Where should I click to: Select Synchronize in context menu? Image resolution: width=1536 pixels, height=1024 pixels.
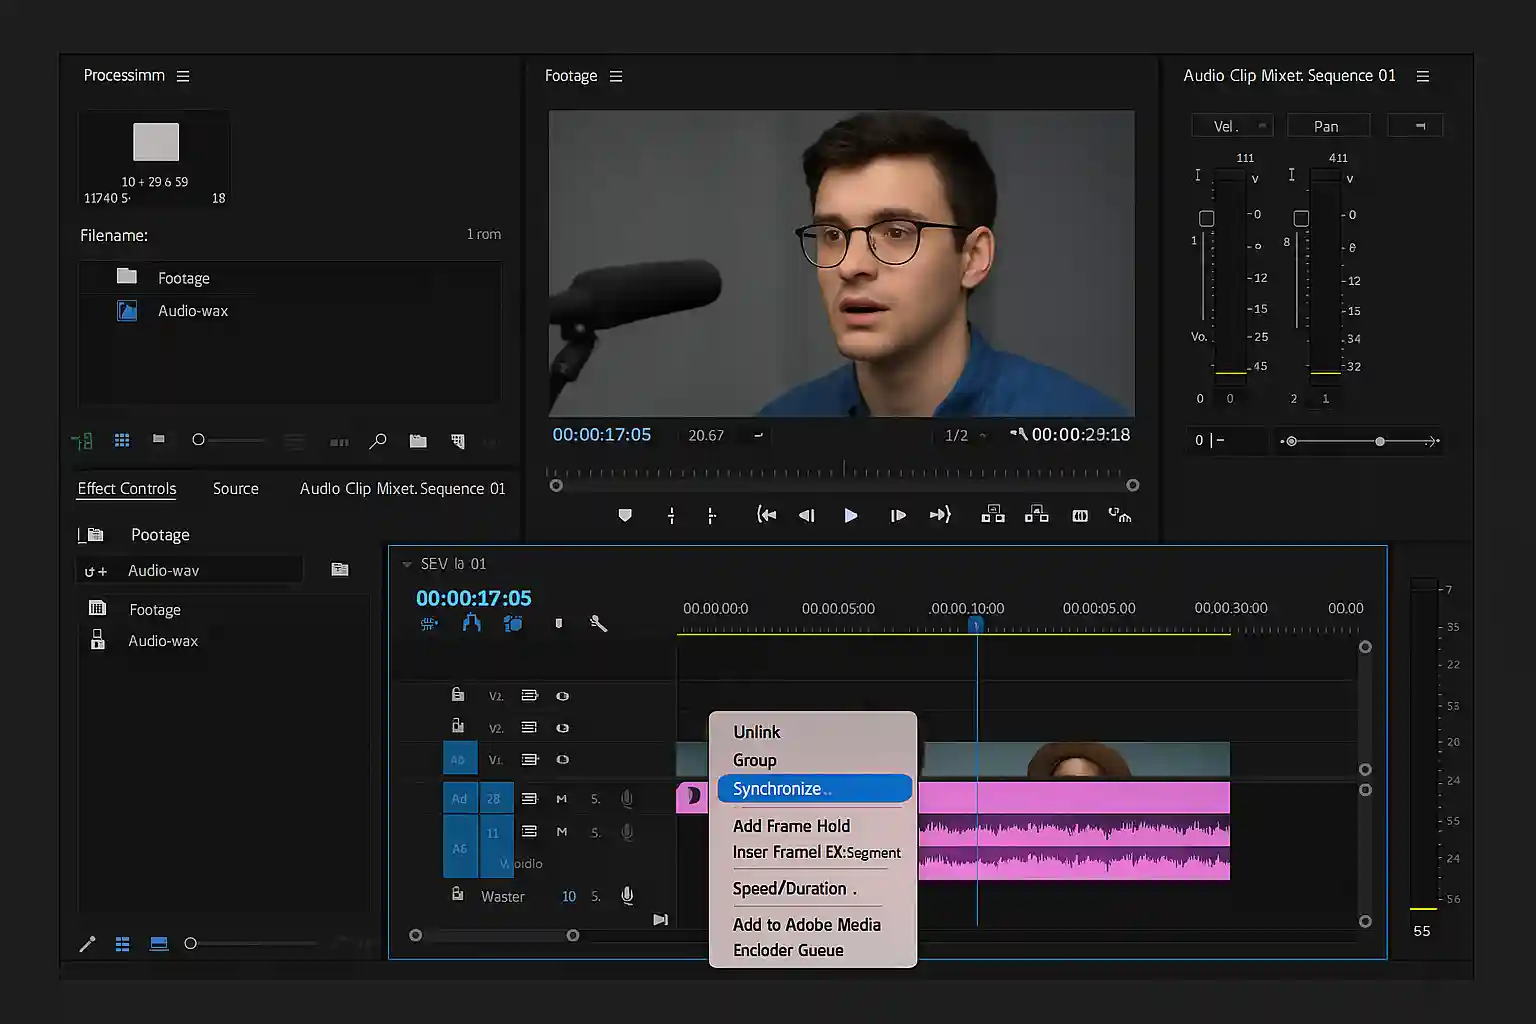(x=814, y=789)
